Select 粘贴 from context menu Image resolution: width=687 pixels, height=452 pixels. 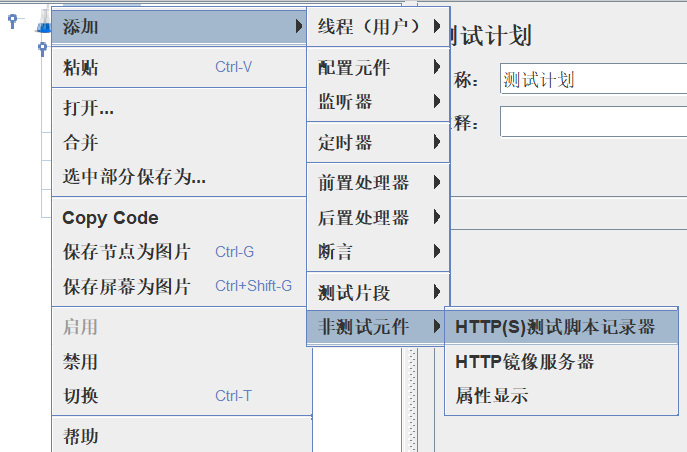[179, 67]
